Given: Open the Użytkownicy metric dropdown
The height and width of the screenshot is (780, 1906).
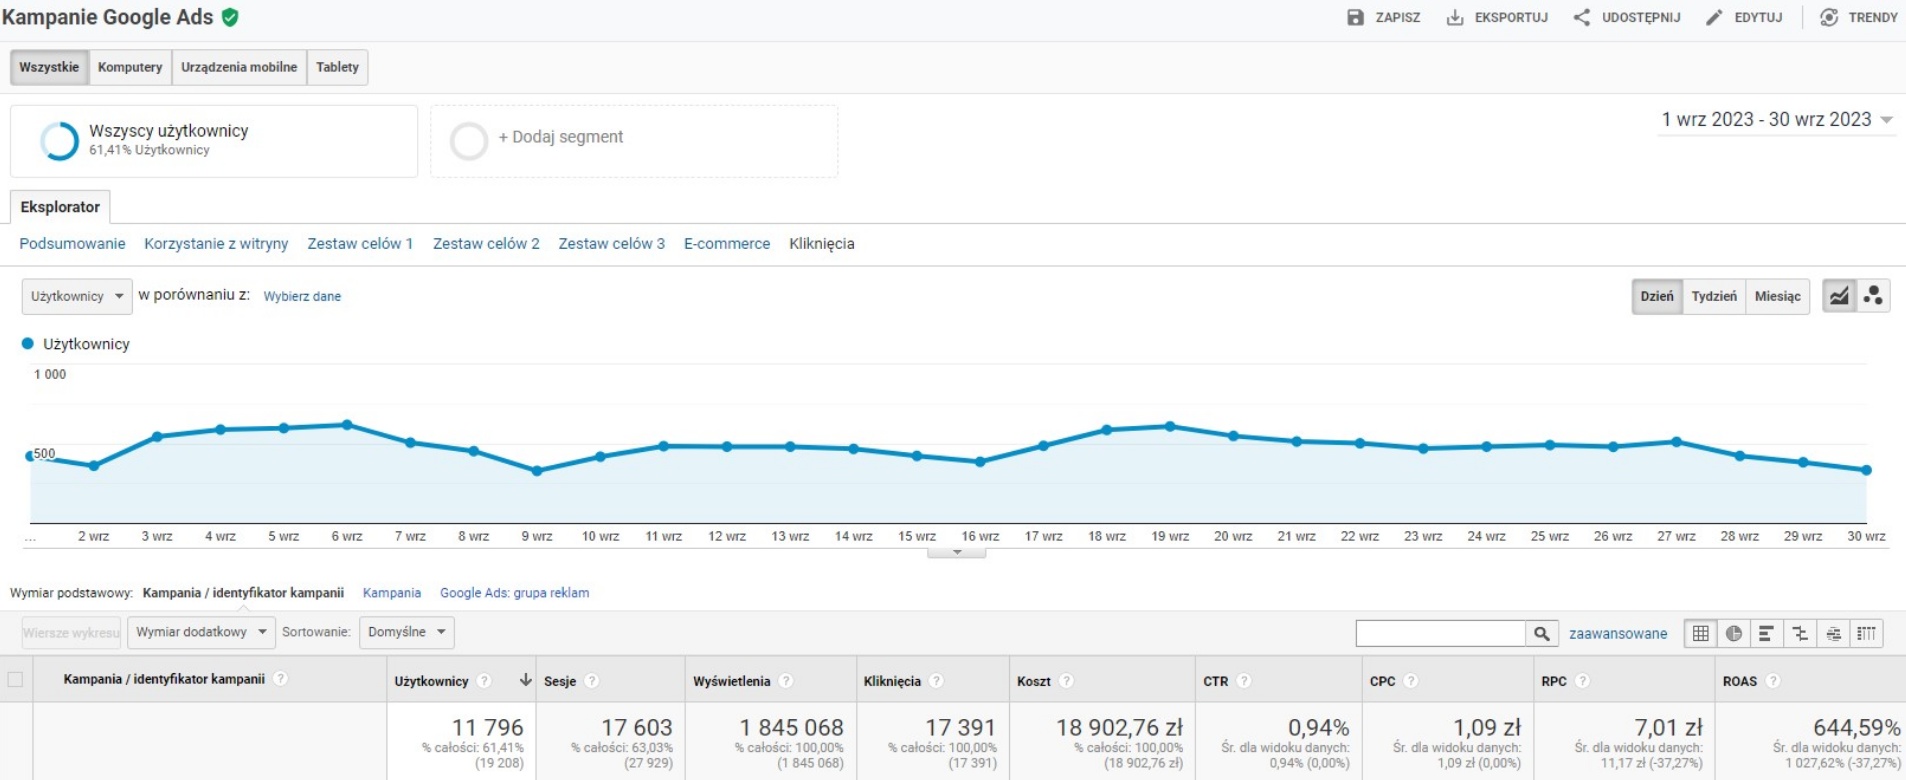Looking at the screenshot, I should click(x=77, y=296).
